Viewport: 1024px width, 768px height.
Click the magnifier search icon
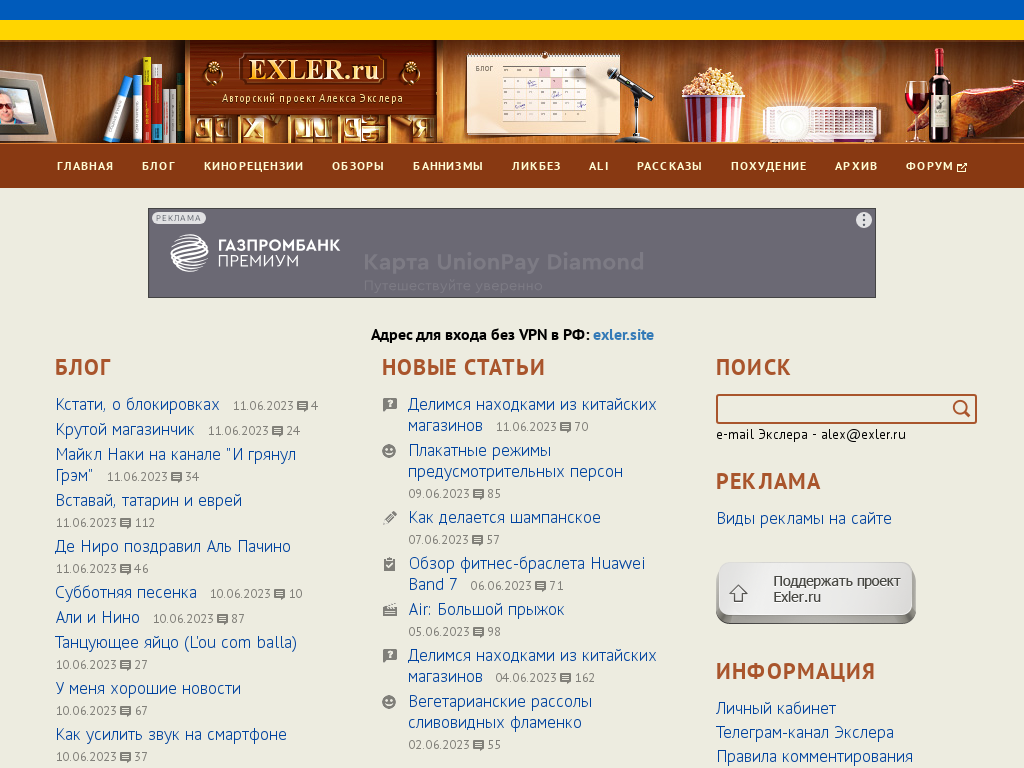[961, 409]
